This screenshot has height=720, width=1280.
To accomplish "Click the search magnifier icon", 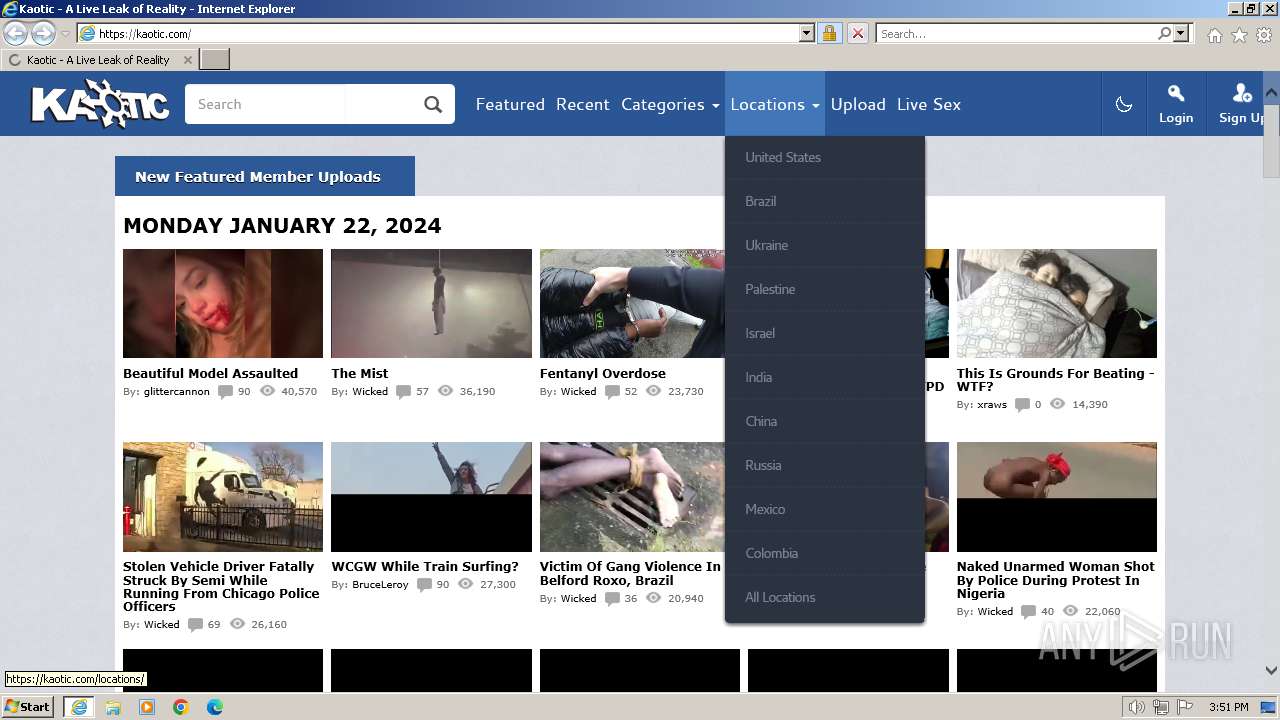I will click(433, 104).
